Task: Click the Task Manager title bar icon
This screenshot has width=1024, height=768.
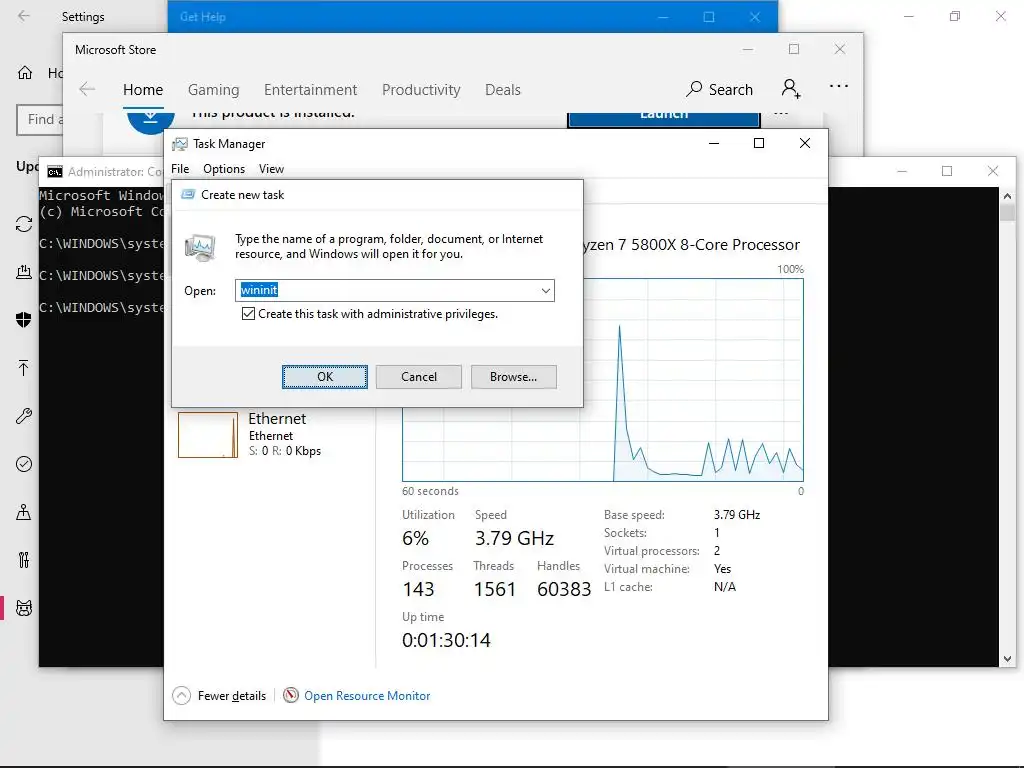Action: (180, 144)
